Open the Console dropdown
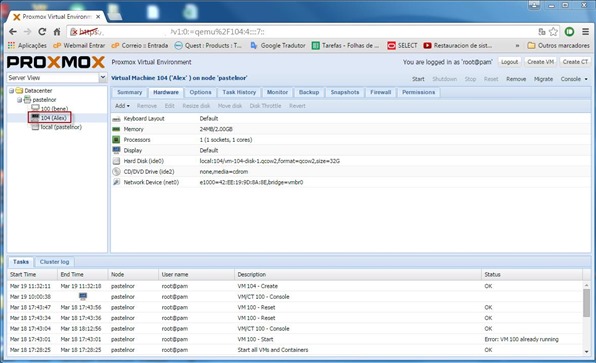596x363 pixels. (x=574, y=79)
